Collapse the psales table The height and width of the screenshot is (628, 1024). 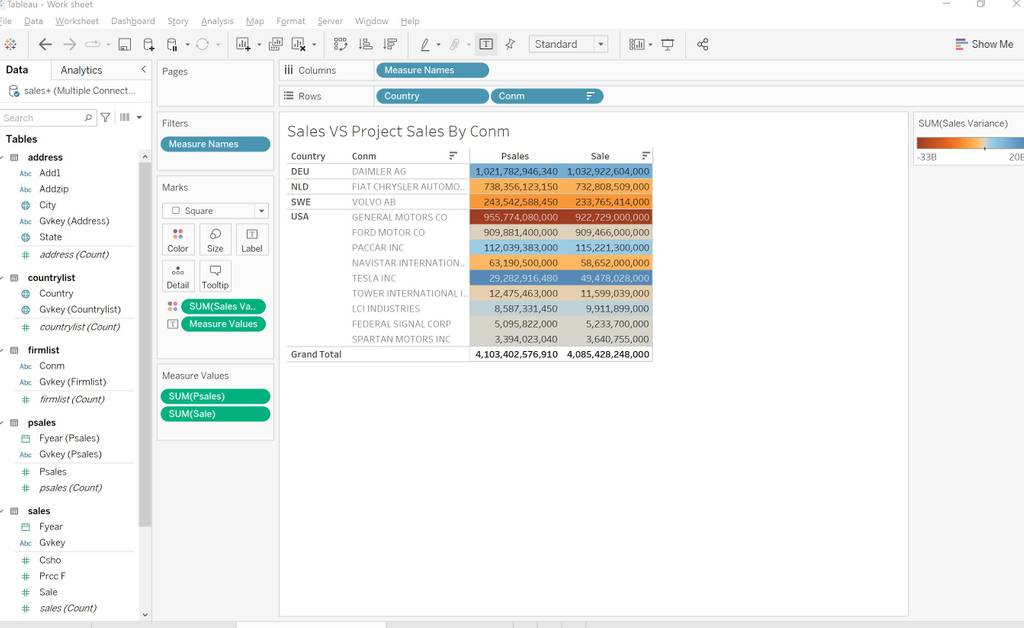coord(3,422)
